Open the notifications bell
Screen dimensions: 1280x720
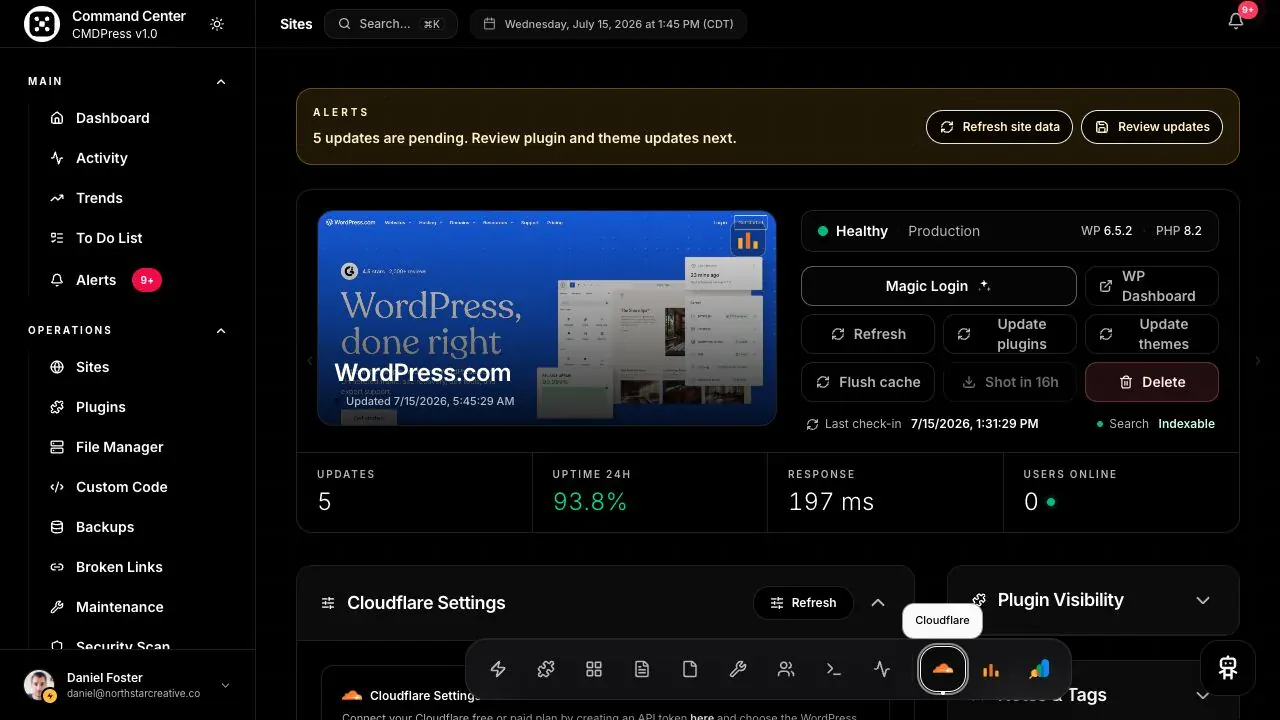1236,21
